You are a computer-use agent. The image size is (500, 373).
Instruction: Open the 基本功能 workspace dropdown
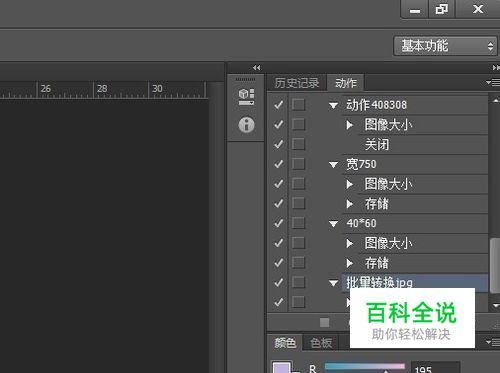[446, 46]
